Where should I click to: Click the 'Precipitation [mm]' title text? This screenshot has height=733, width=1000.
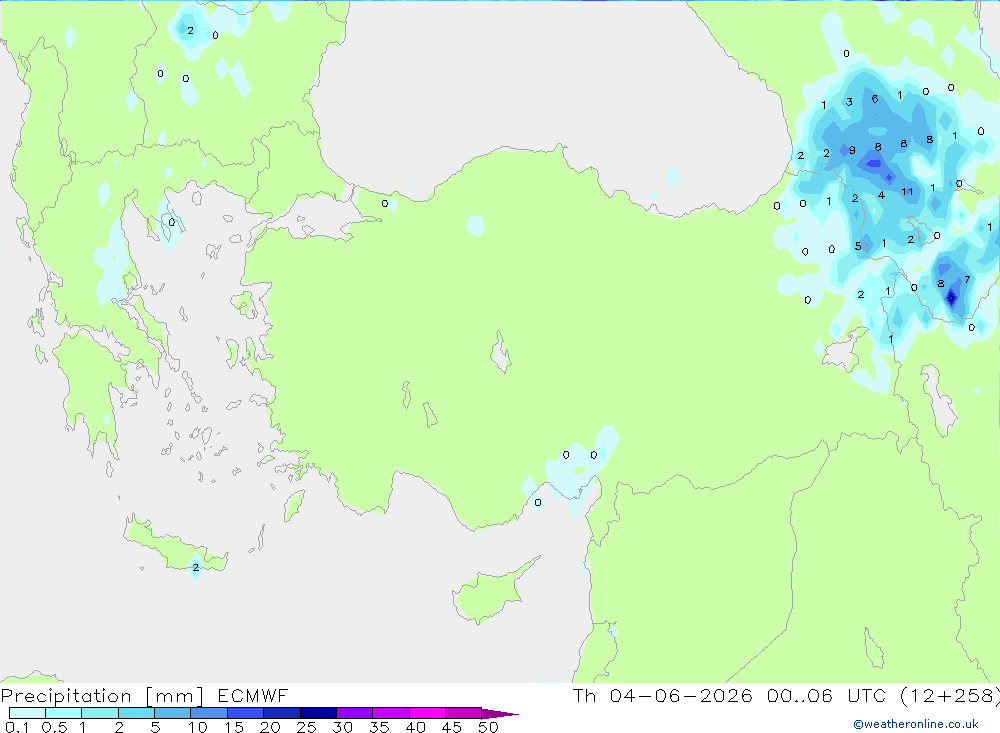pos(102,696)
